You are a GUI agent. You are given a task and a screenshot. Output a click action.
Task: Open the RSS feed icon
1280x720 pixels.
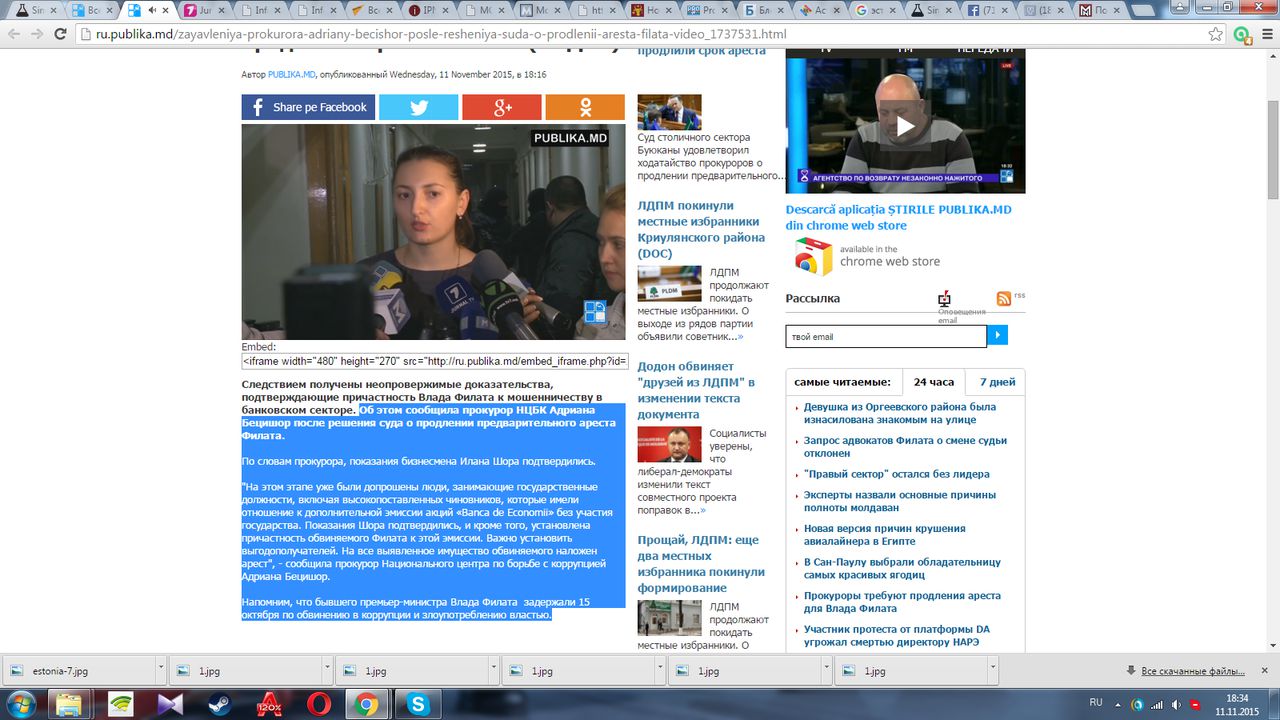[1004, 298]
